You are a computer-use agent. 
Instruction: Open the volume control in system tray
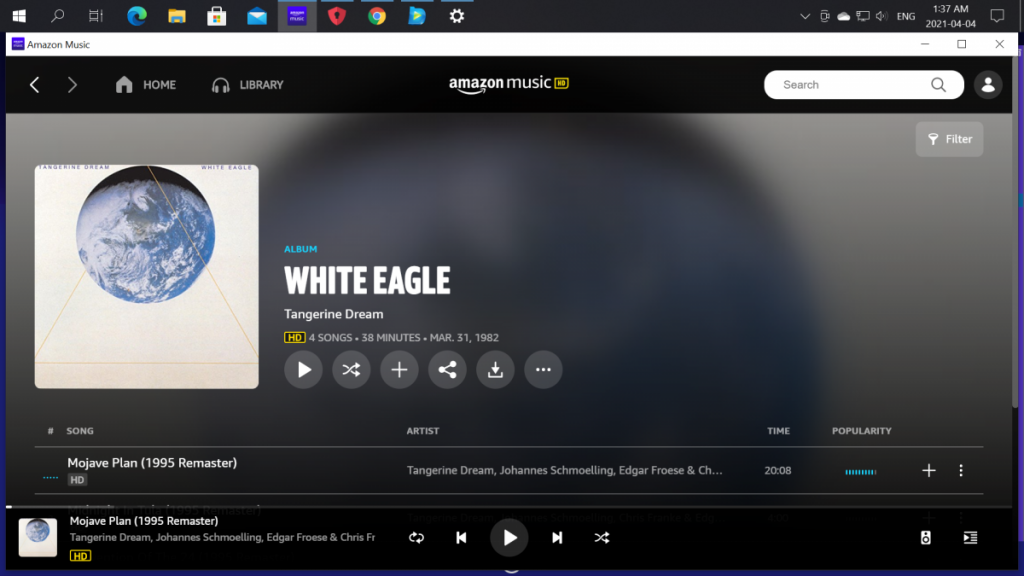882,16
